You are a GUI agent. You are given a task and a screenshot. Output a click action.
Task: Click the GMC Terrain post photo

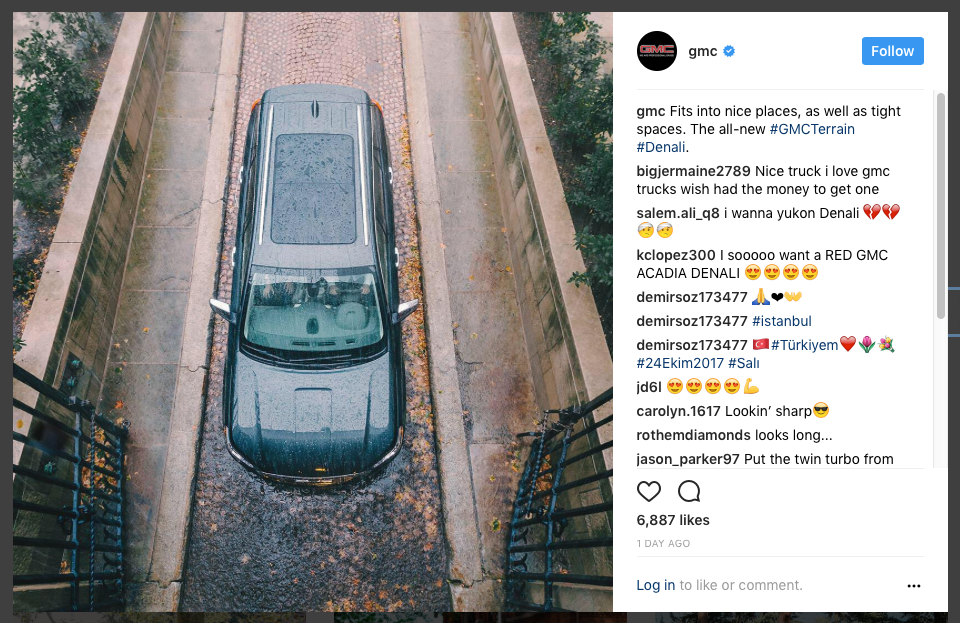(313, 312)
